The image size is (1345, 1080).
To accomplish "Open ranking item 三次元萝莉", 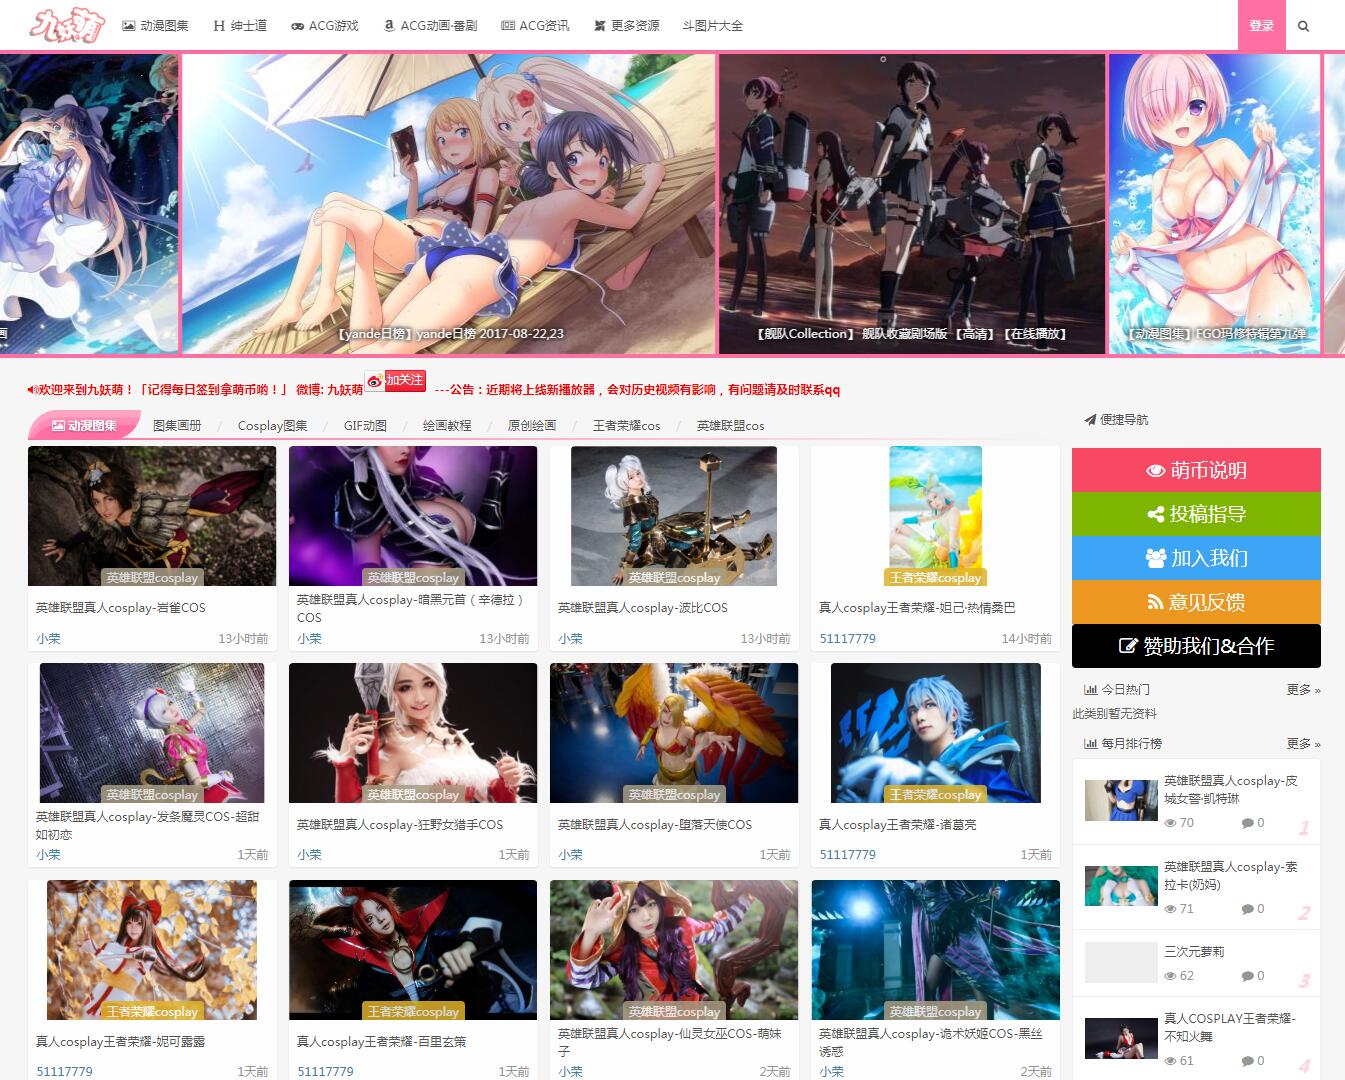I will [1194, 952].
